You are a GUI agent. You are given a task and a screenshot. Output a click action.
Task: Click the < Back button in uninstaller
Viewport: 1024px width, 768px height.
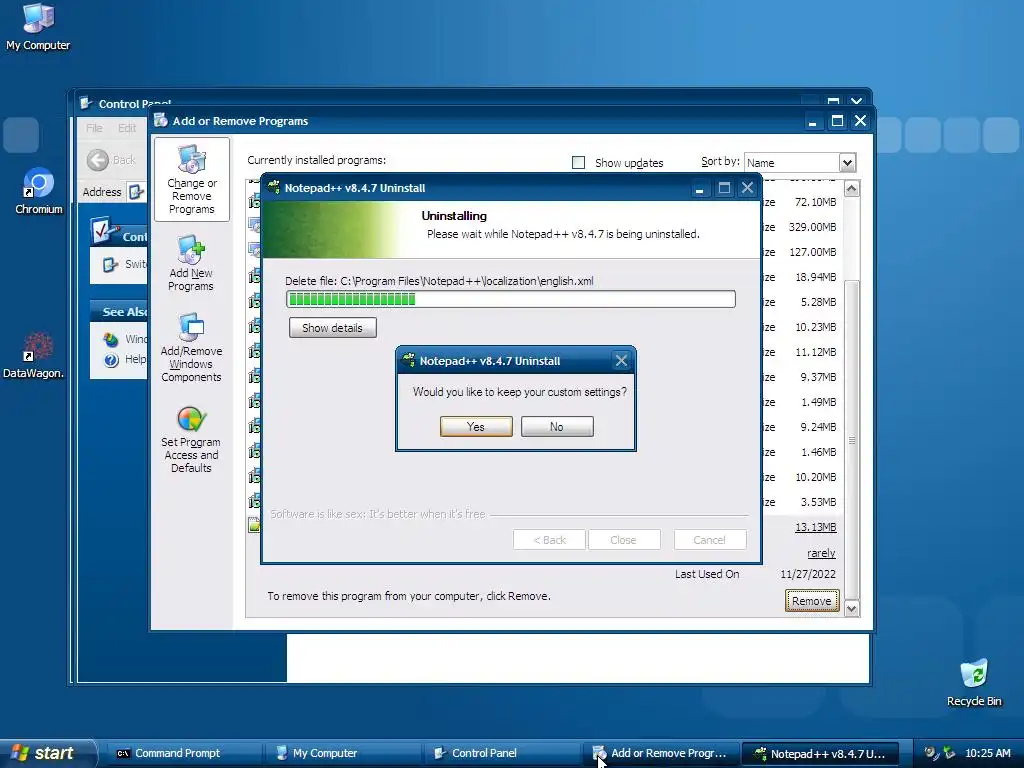549,540
